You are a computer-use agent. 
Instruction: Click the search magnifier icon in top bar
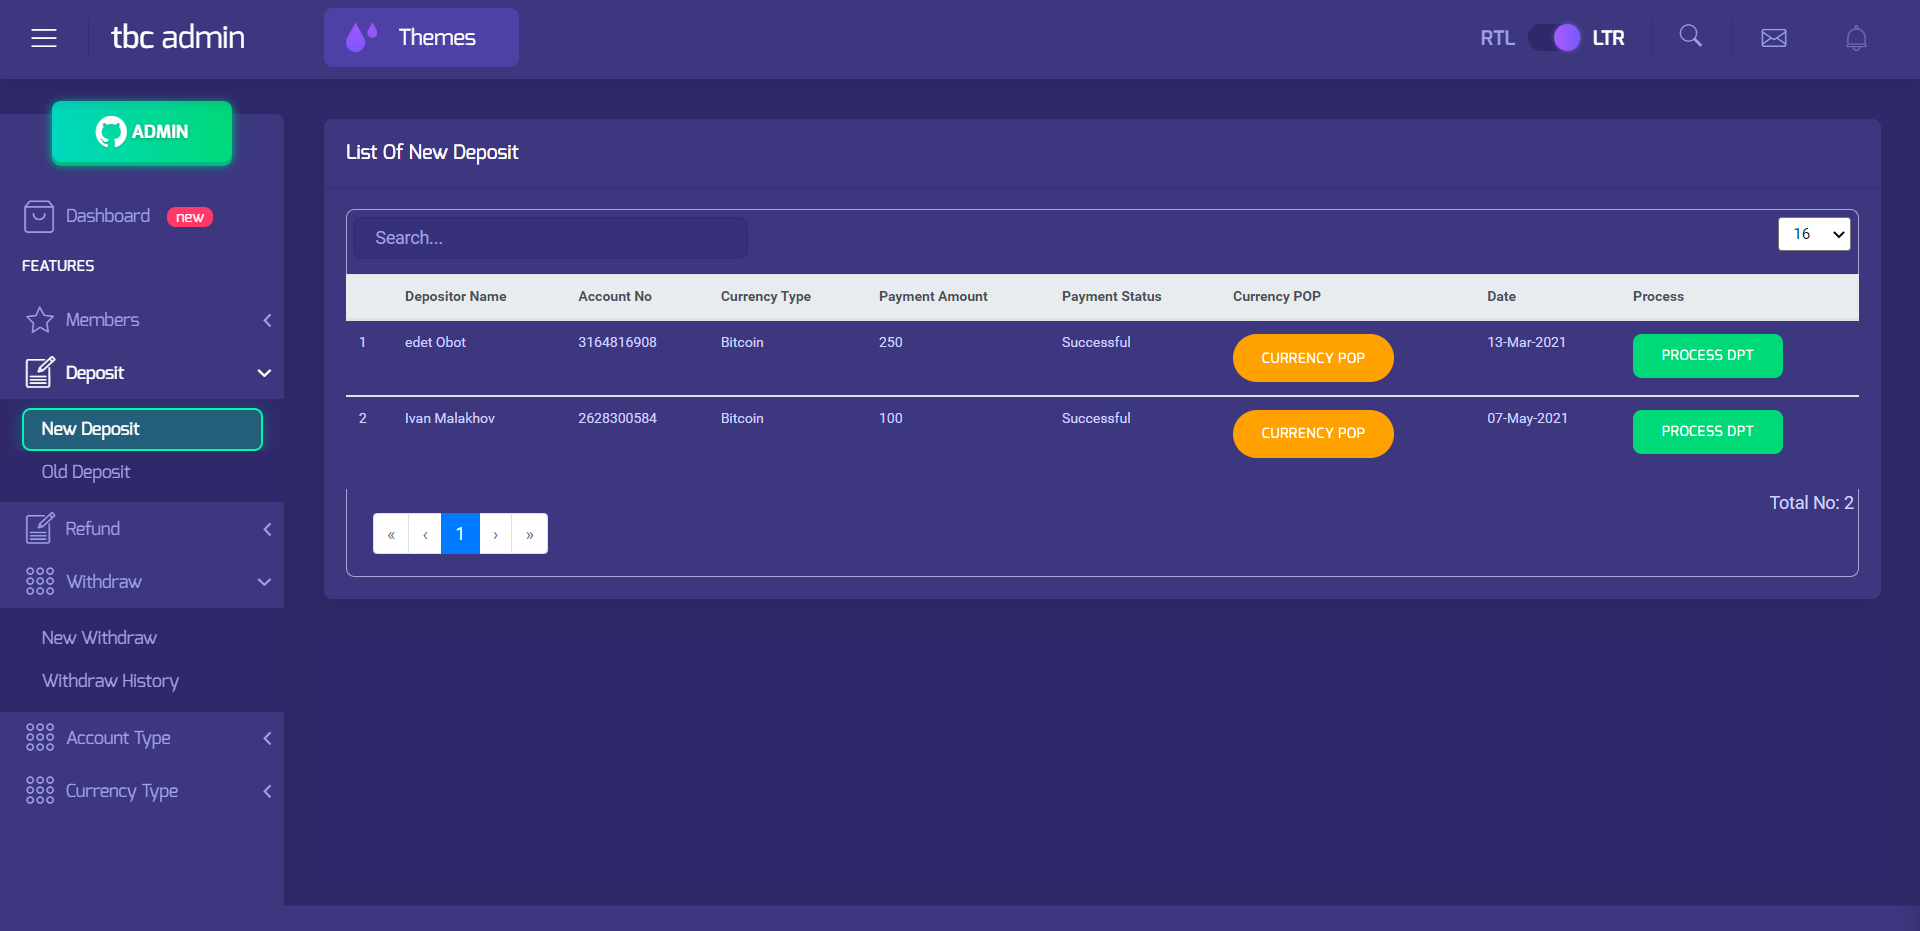[1690, 36]
